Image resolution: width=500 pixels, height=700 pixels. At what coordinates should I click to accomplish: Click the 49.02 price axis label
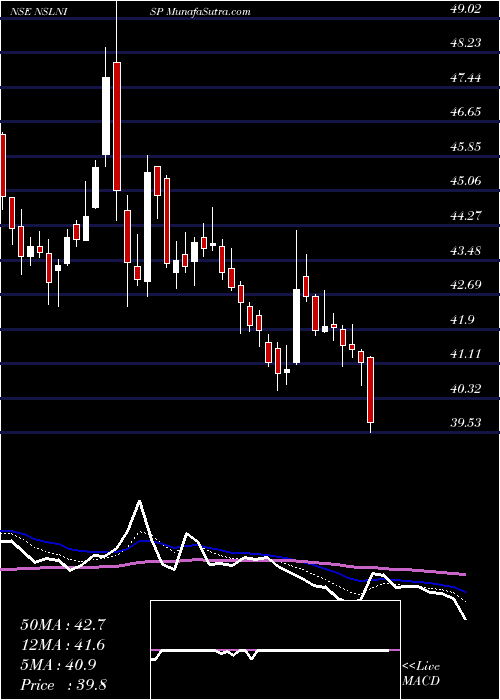466,9
